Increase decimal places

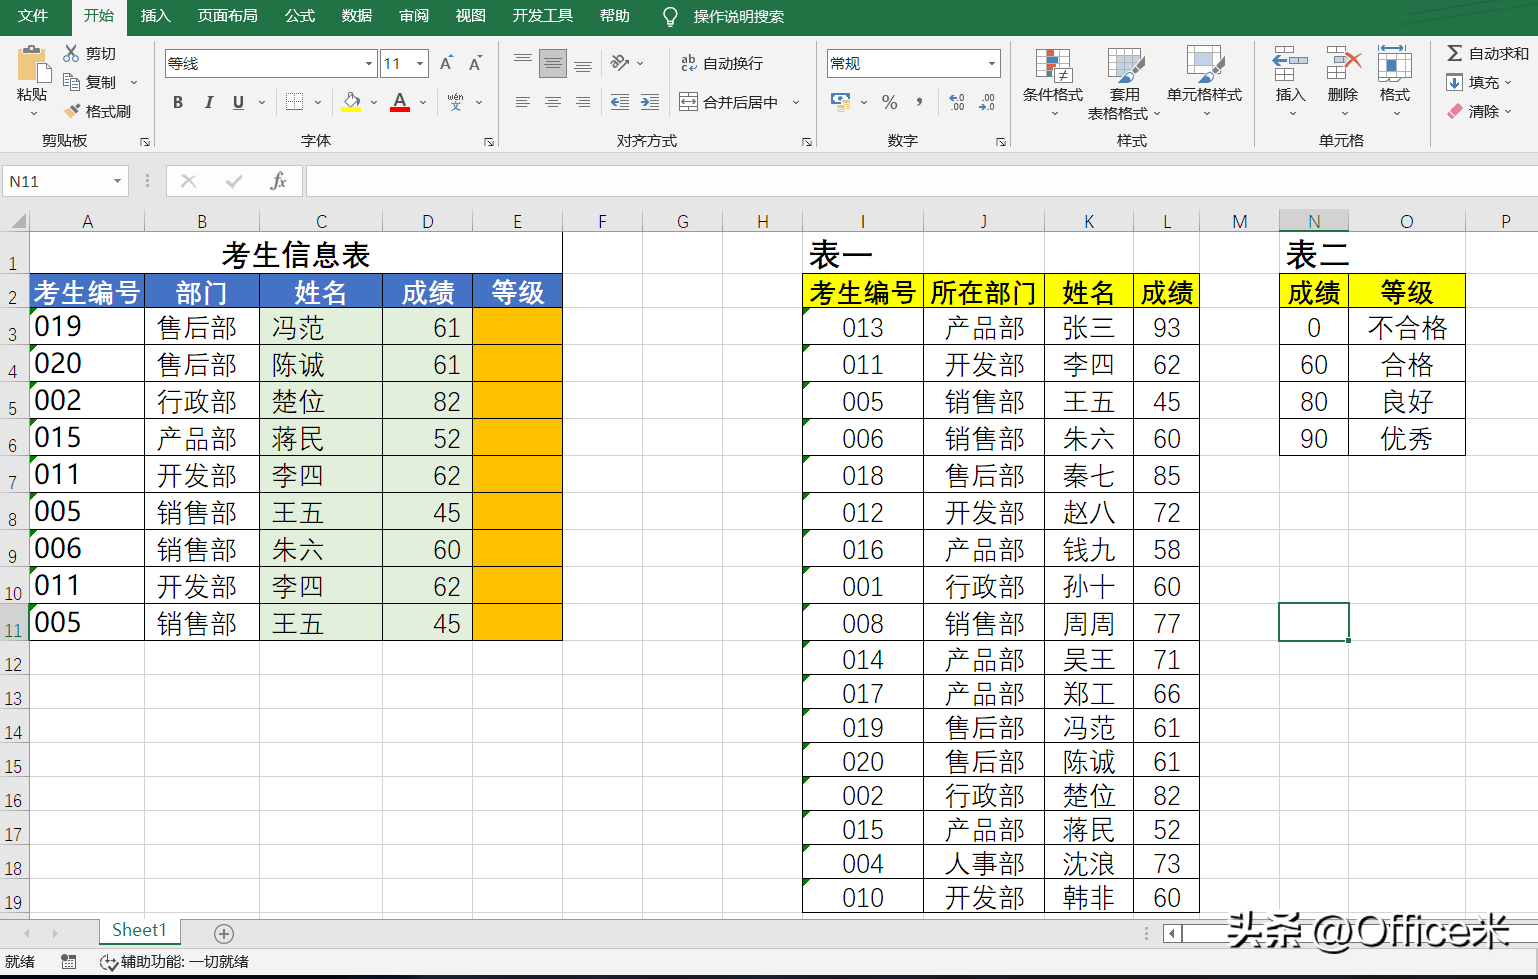click(957, 102)
